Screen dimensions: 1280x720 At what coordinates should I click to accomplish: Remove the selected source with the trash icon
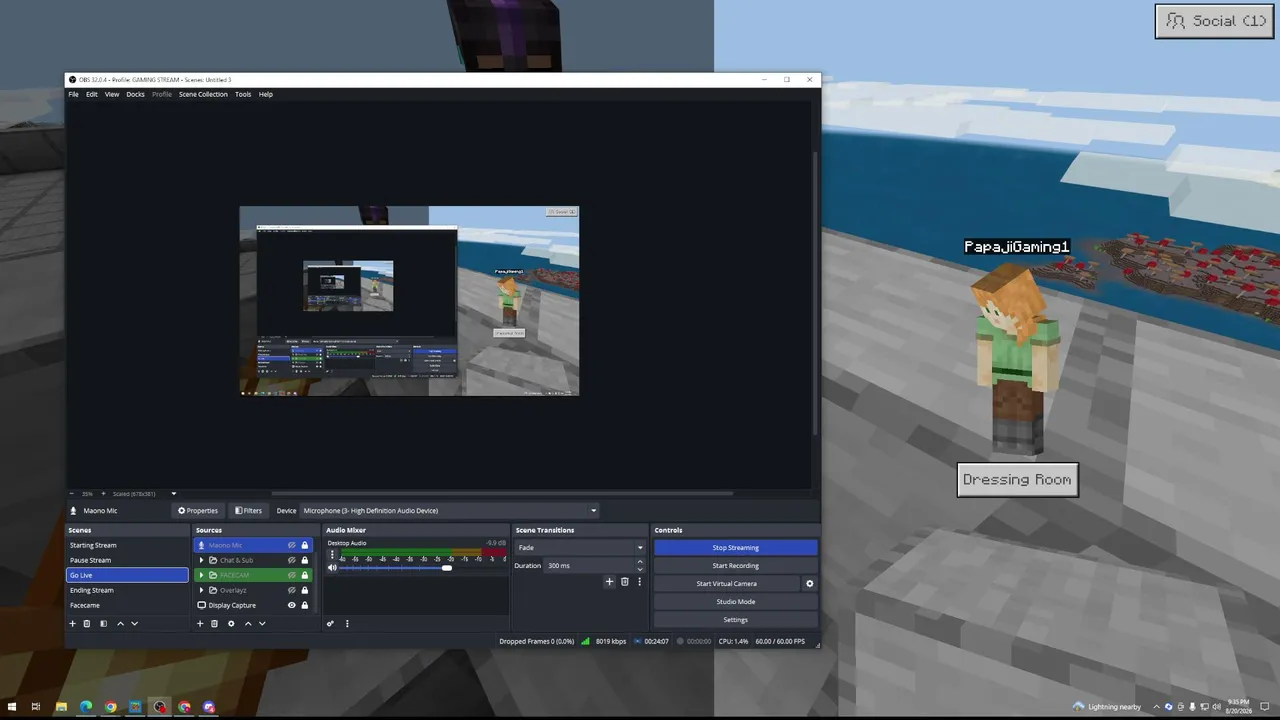(x=214, y=624)
